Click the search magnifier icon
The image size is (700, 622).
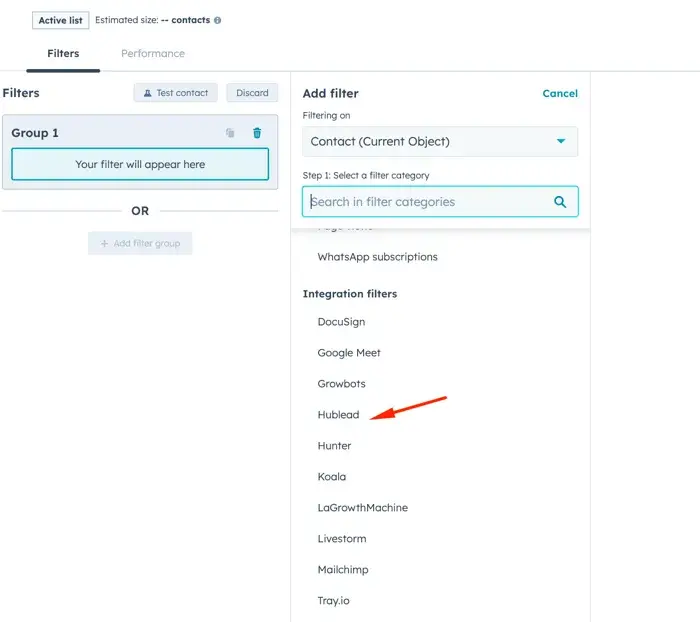pyautogui.click(x=560, y=202)
